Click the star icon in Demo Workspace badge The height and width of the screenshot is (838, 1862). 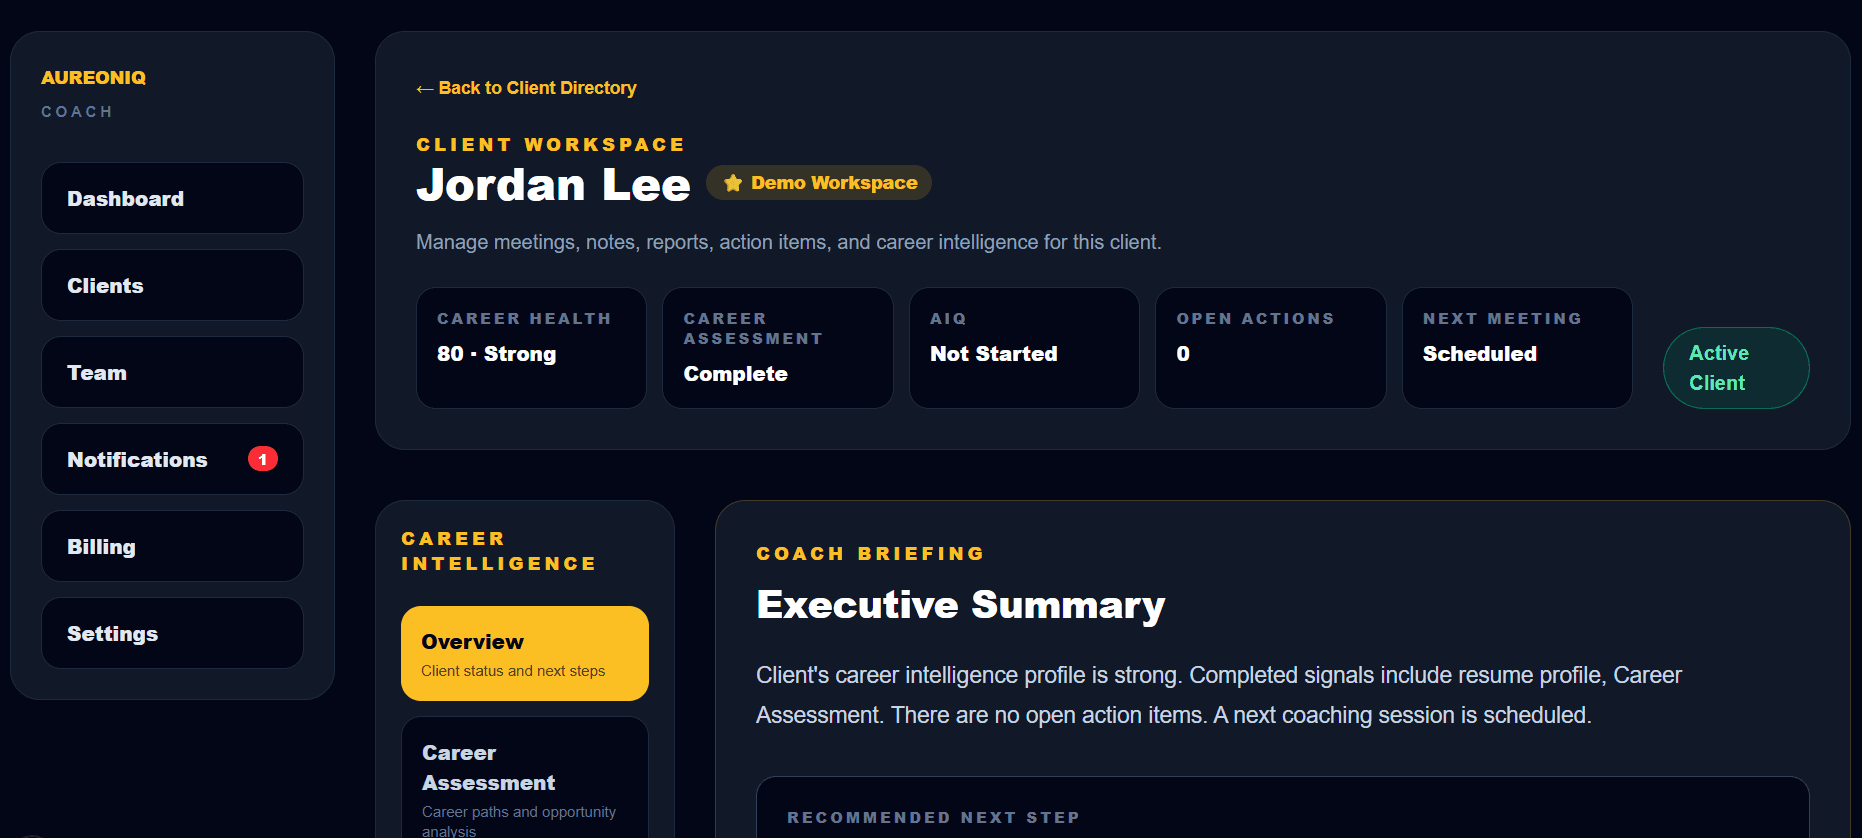(x=733, y=183)
